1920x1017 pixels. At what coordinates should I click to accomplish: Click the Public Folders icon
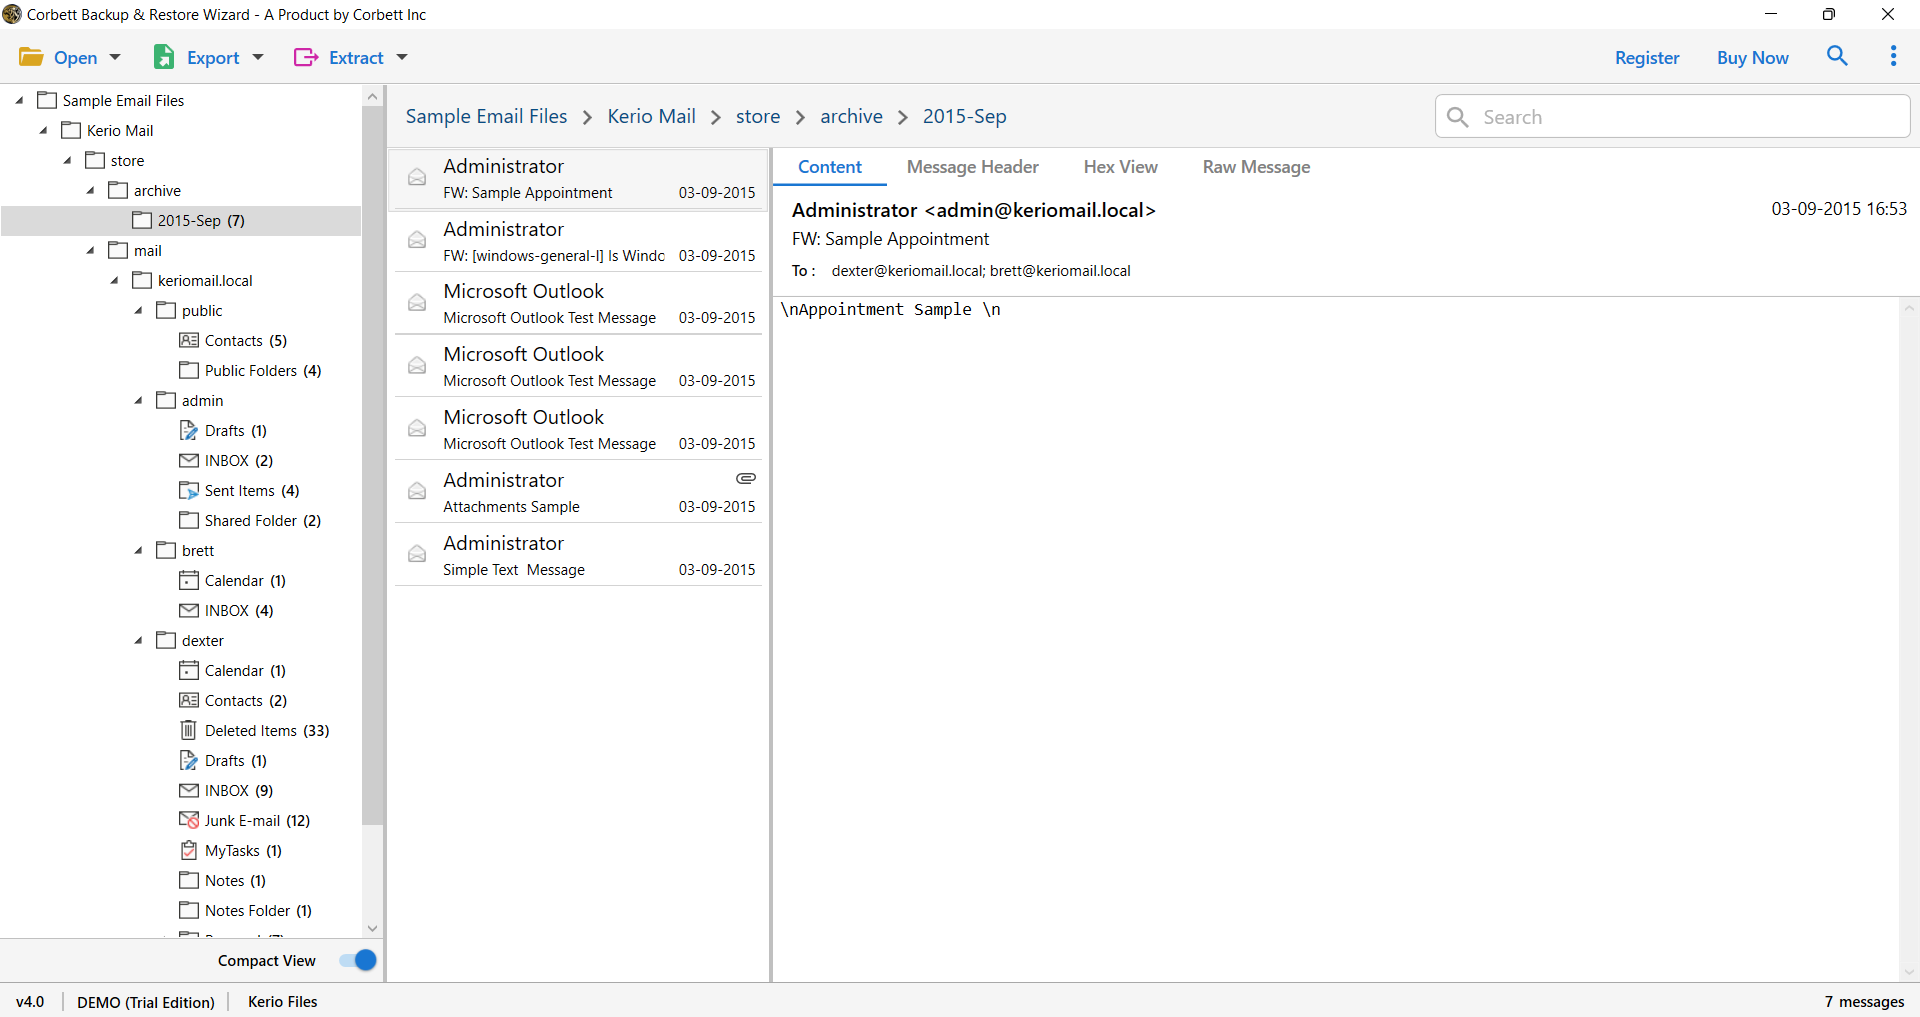click(189, 370)
